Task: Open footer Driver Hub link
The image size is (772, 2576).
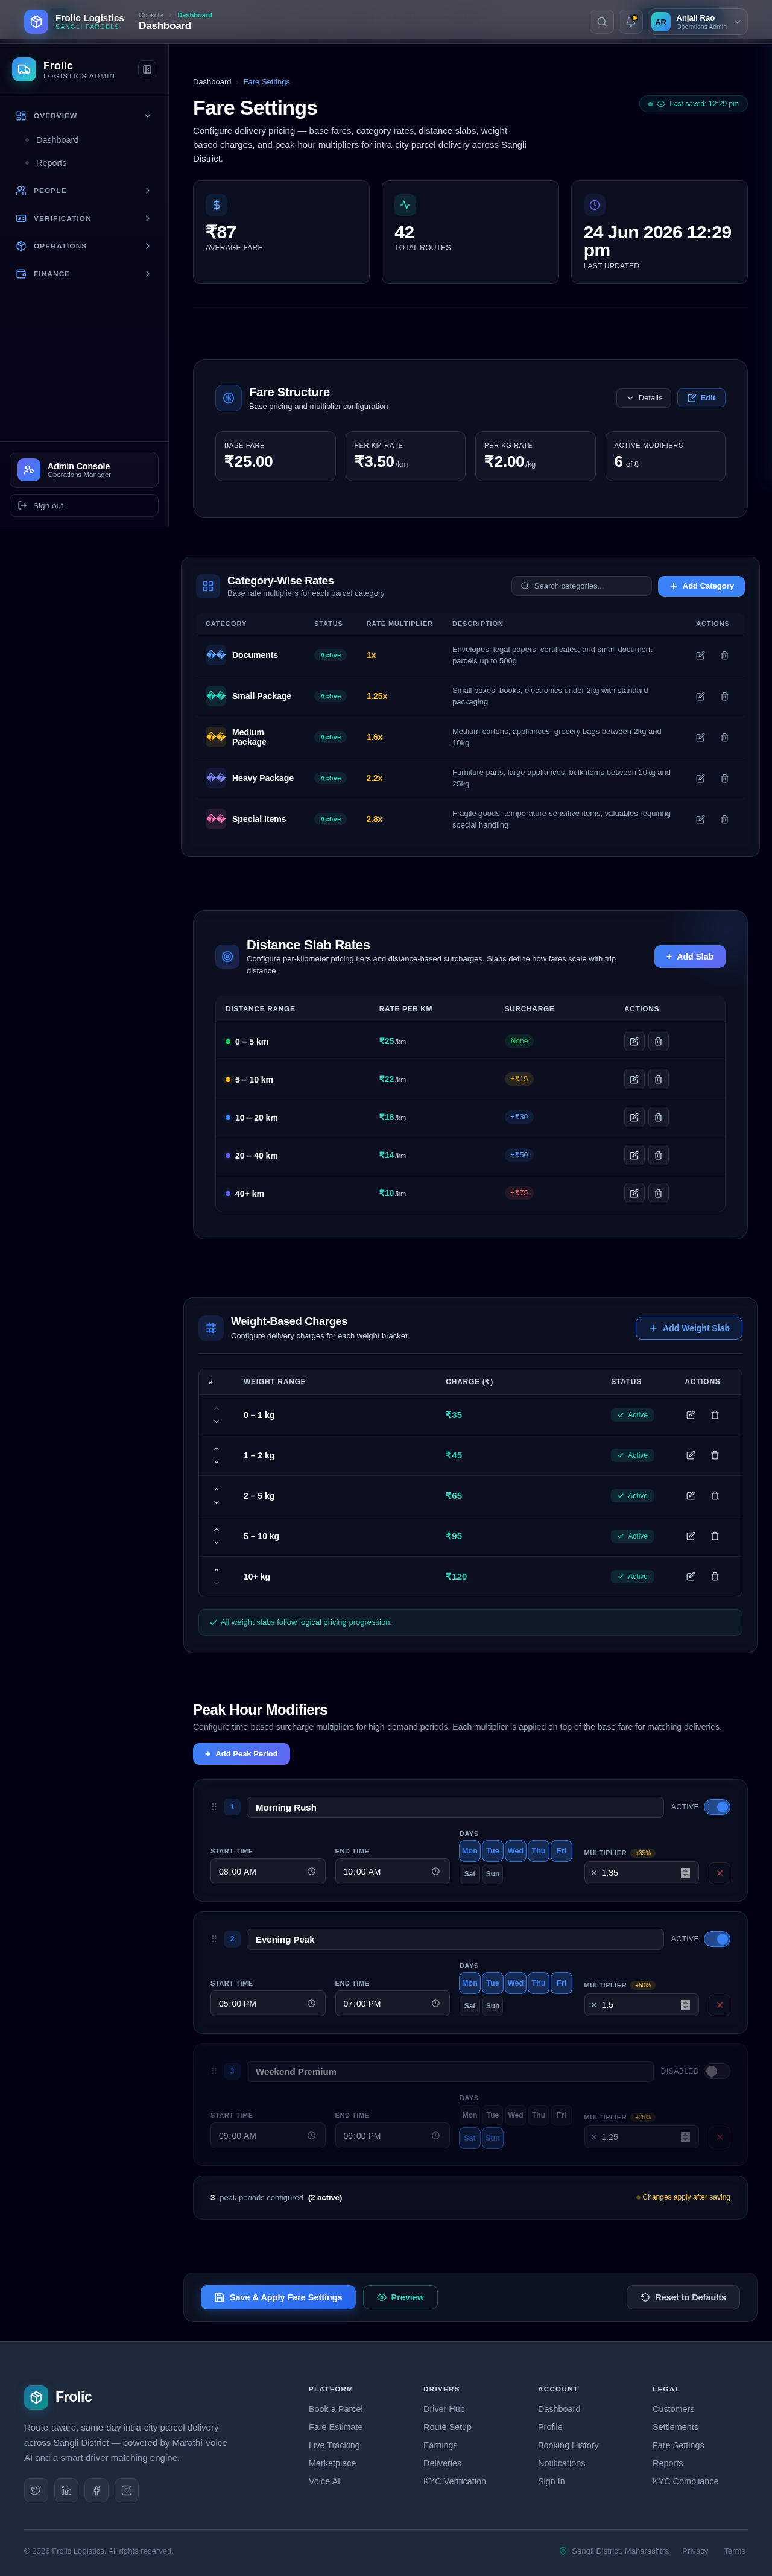Action: tap(444, 2408)
